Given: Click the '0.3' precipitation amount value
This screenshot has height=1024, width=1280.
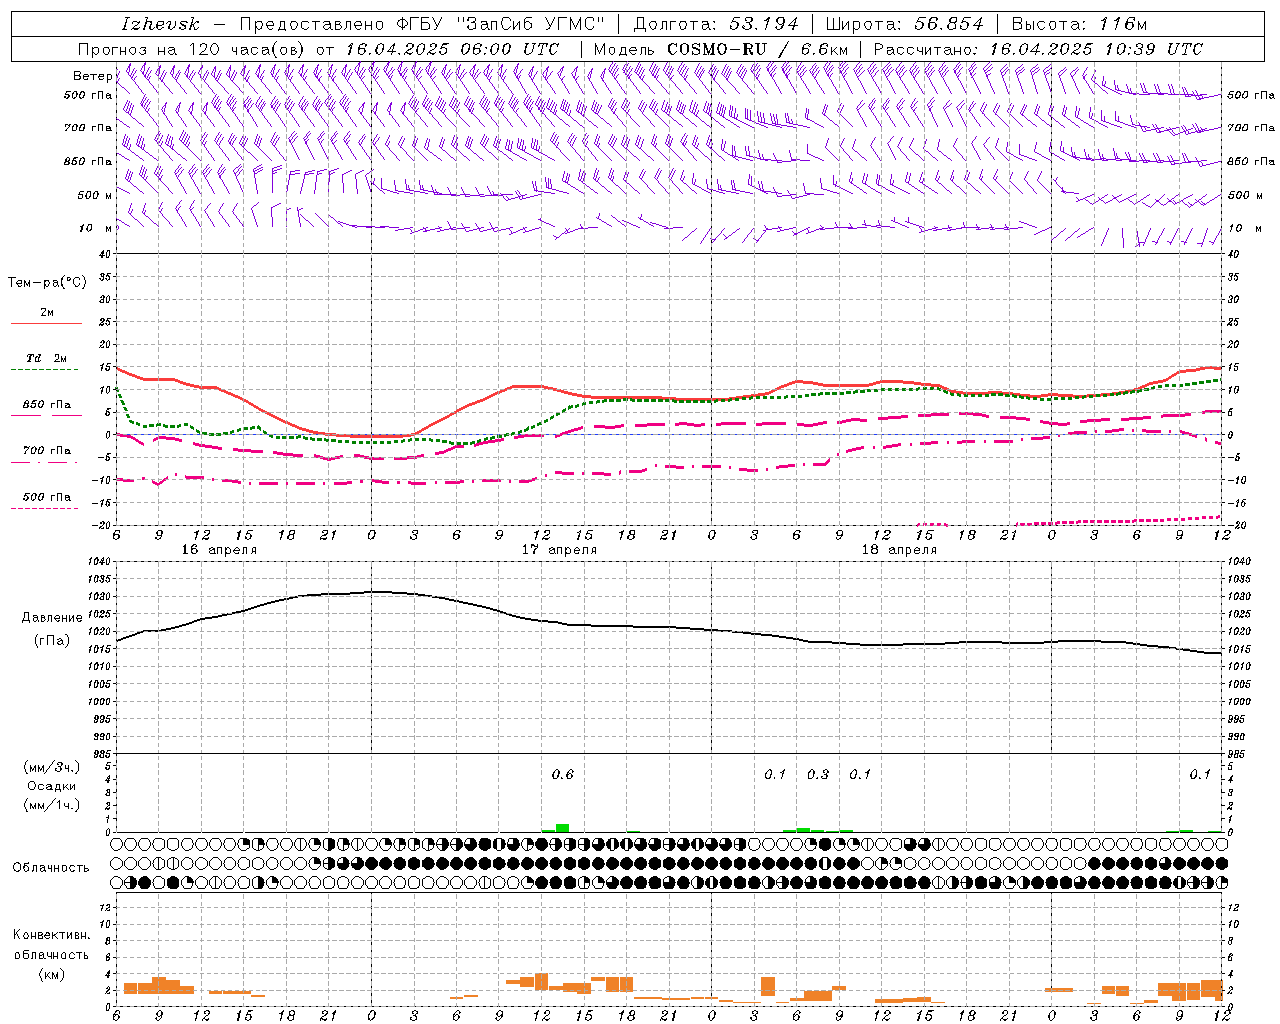Looking at the screenshot, I should (x=818, y=774).
